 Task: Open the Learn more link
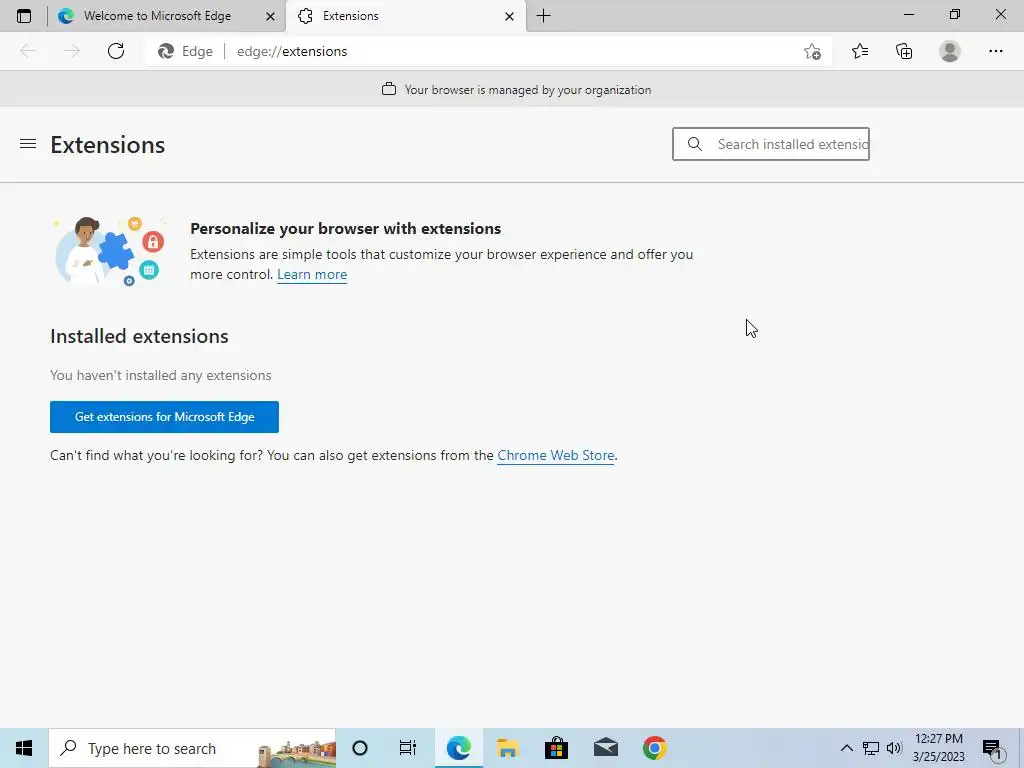coord(312,274)
